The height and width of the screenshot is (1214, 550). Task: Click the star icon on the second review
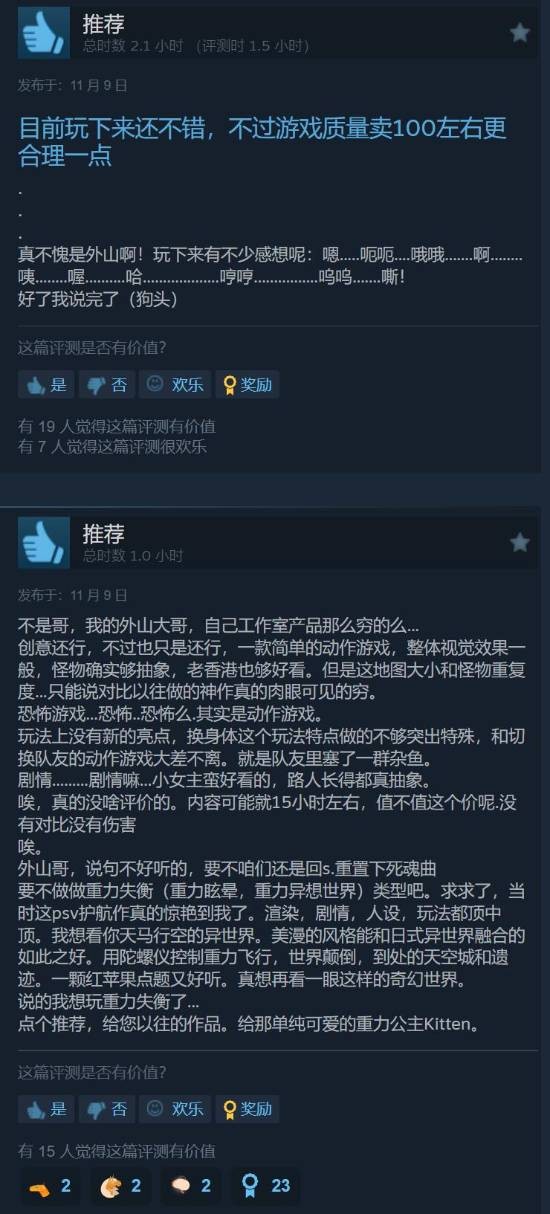(520, 543)
